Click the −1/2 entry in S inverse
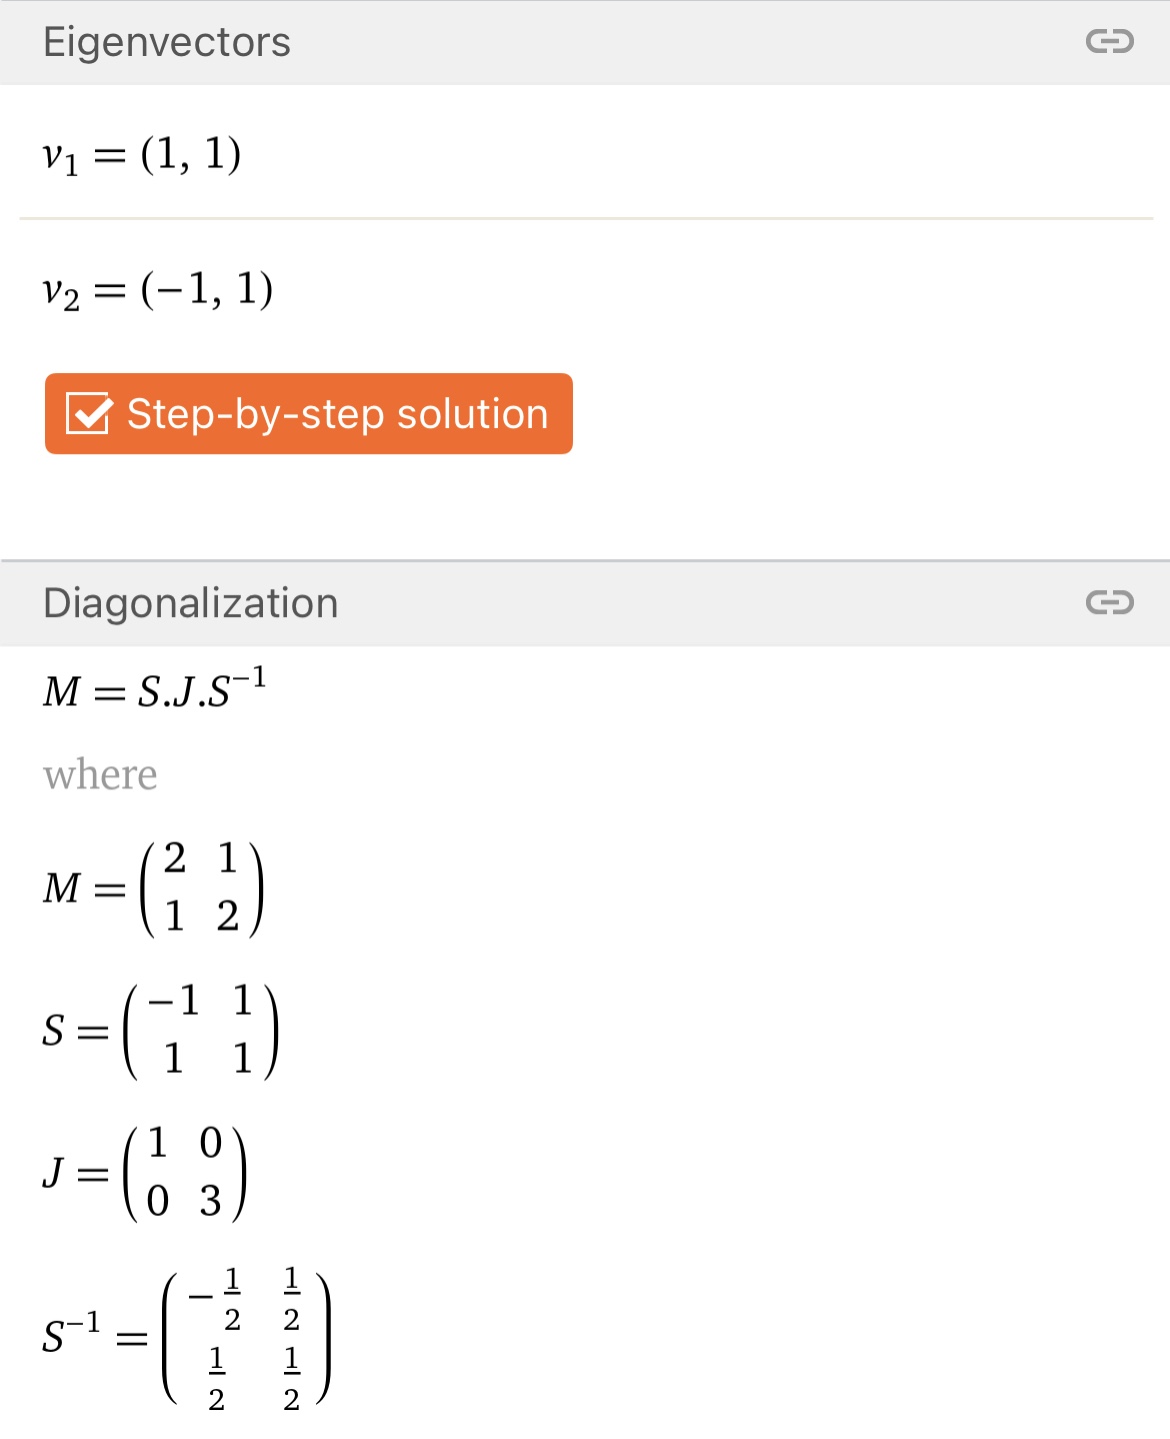Viewport: 1170px width, 1439px height. point(217,1299)
